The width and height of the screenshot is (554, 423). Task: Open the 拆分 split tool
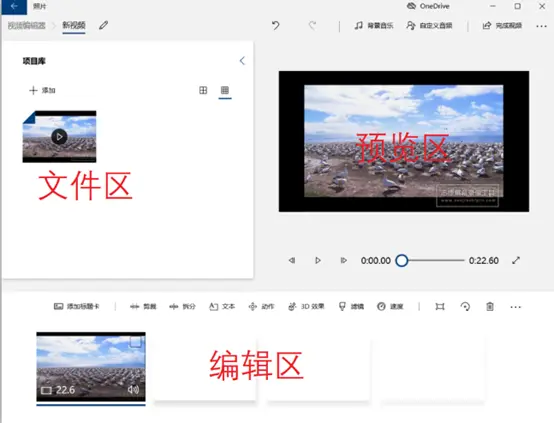(x=182, y=306)
